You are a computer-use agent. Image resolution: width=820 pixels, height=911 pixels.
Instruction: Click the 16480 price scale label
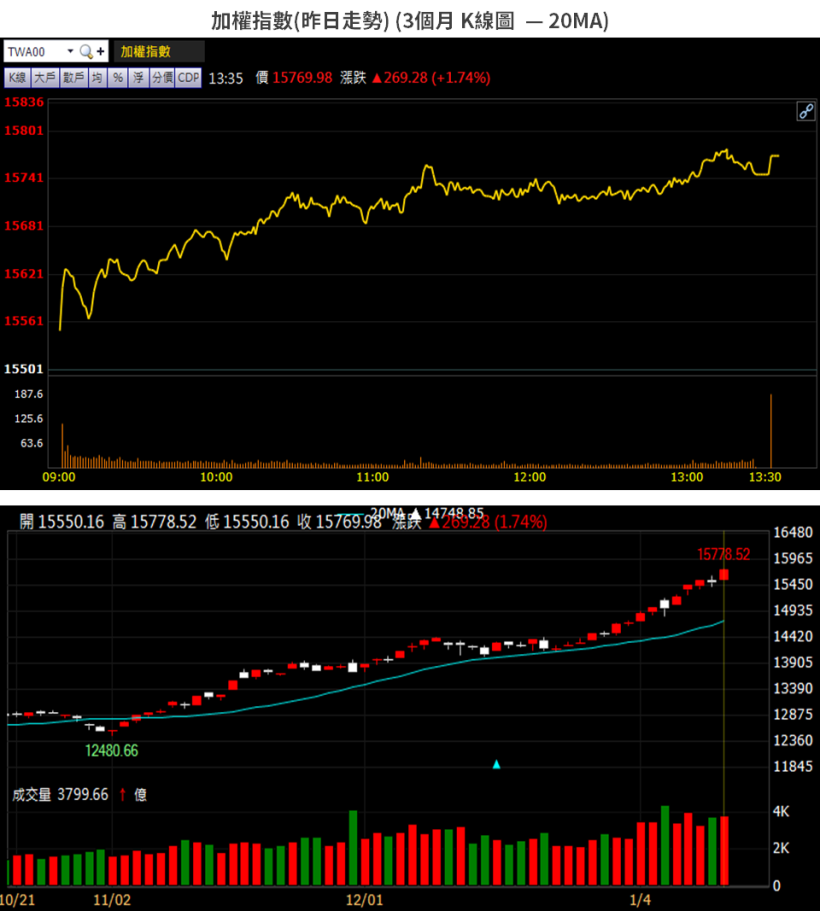(x=793, y=532)
